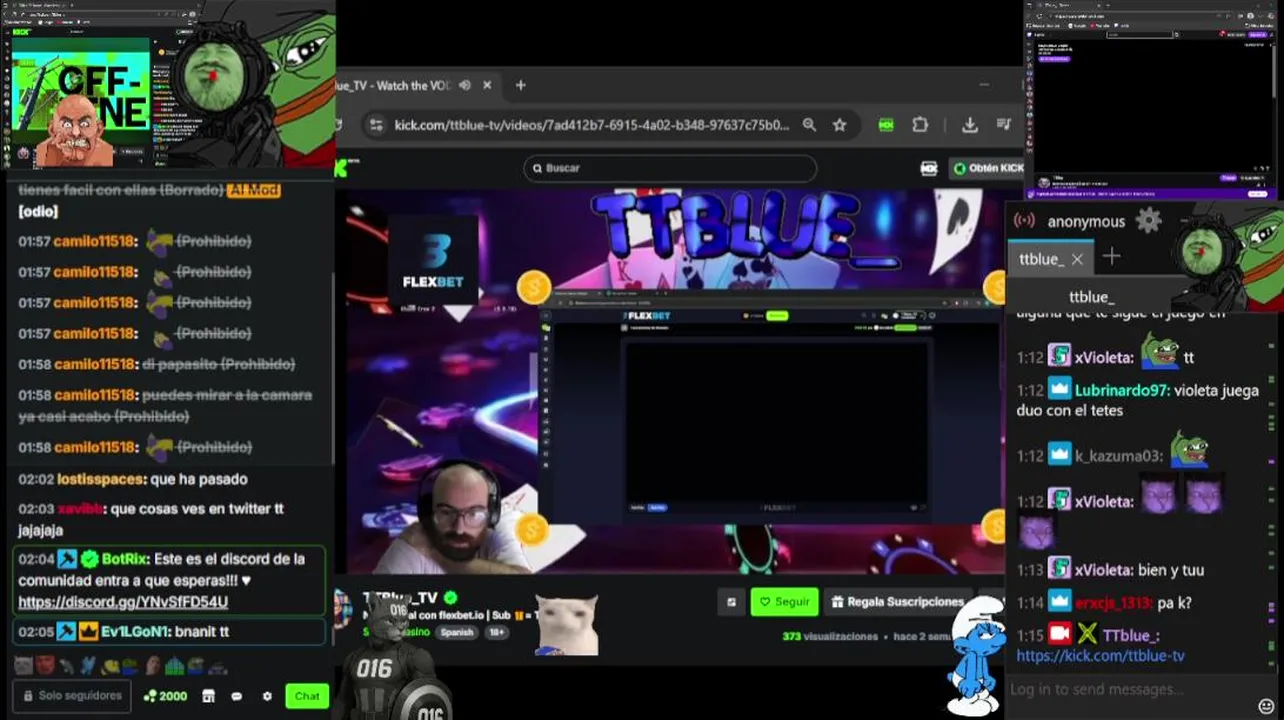Viewport: 1284px width, 720px height.
Task: Open a new browser tab
Action: (x=520, y=85)
